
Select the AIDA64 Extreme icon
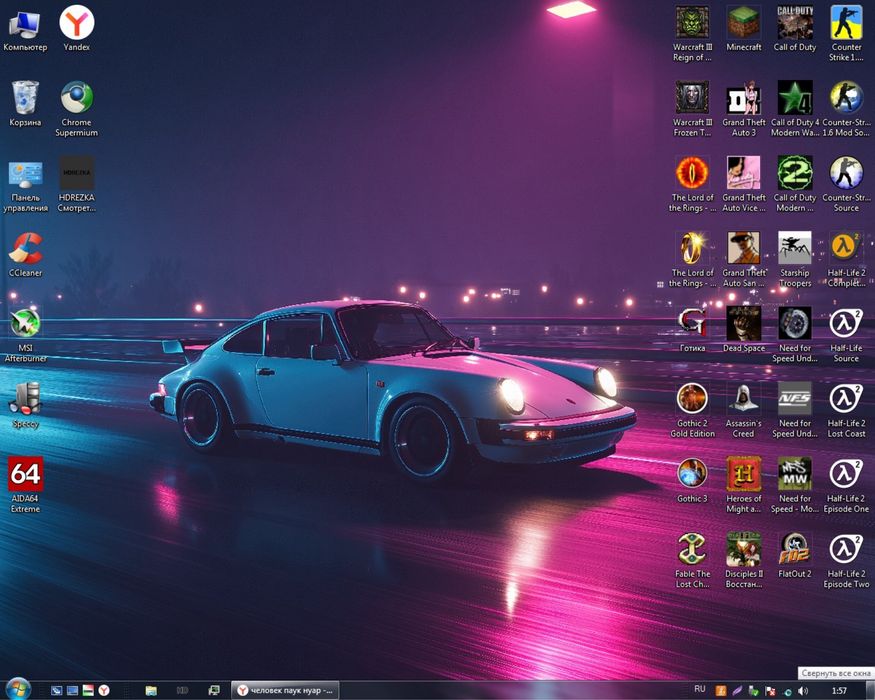(x=25, y=485)
